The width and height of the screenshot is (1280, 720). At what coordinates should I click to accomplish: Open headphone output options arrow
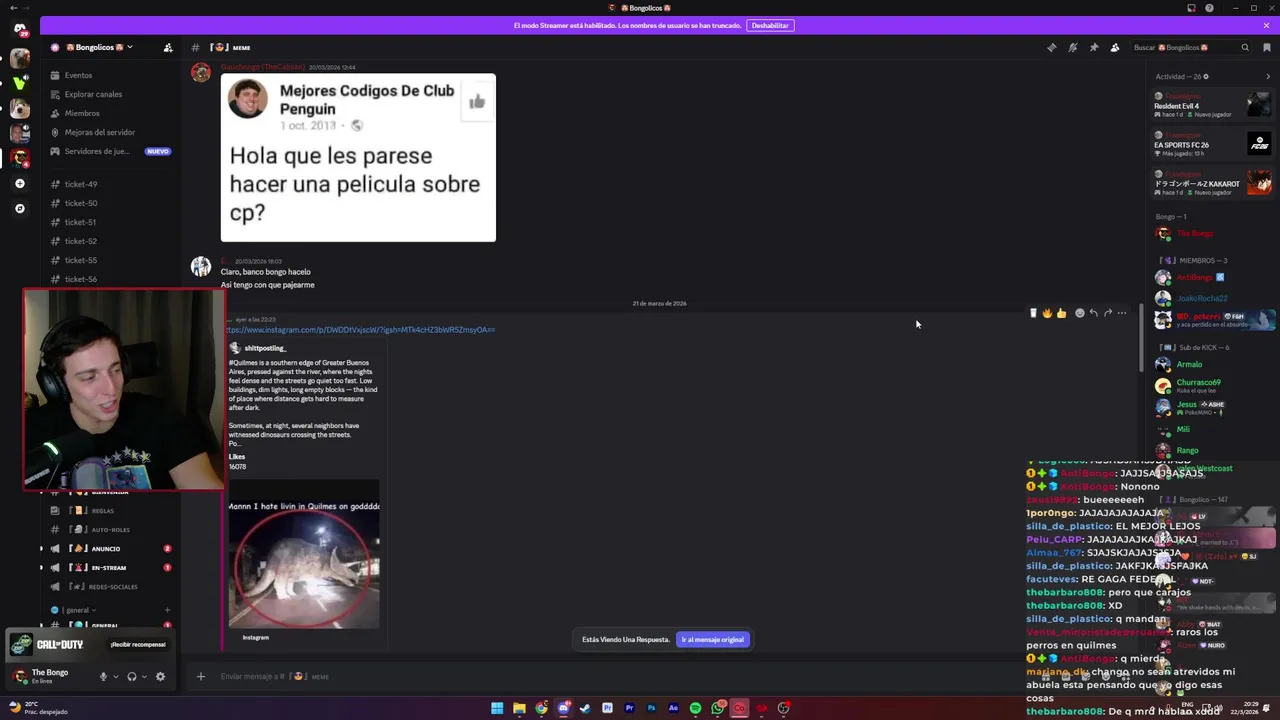(144, 676)
